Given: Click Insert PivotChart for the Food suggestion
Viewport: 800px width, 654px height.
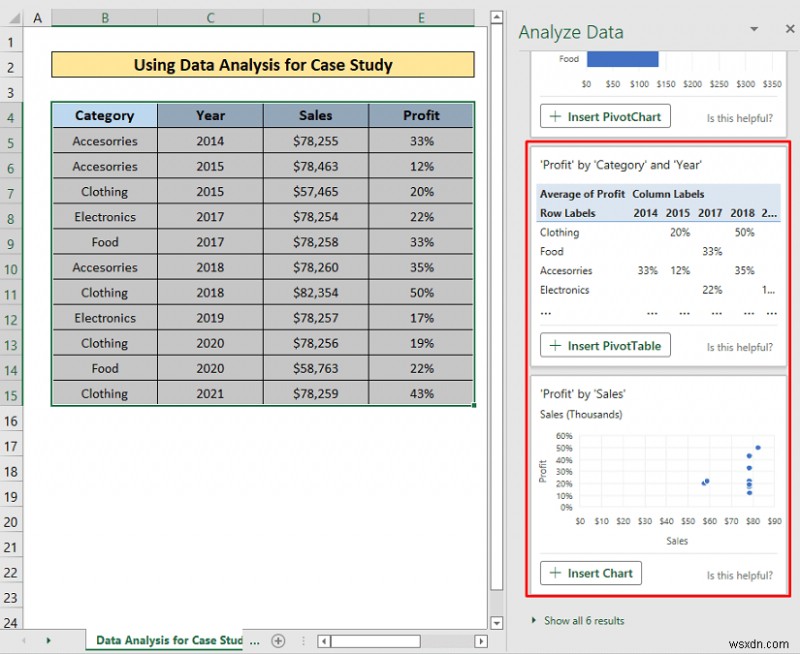Looking at the screenshot, I should click(x=604, y=116).
